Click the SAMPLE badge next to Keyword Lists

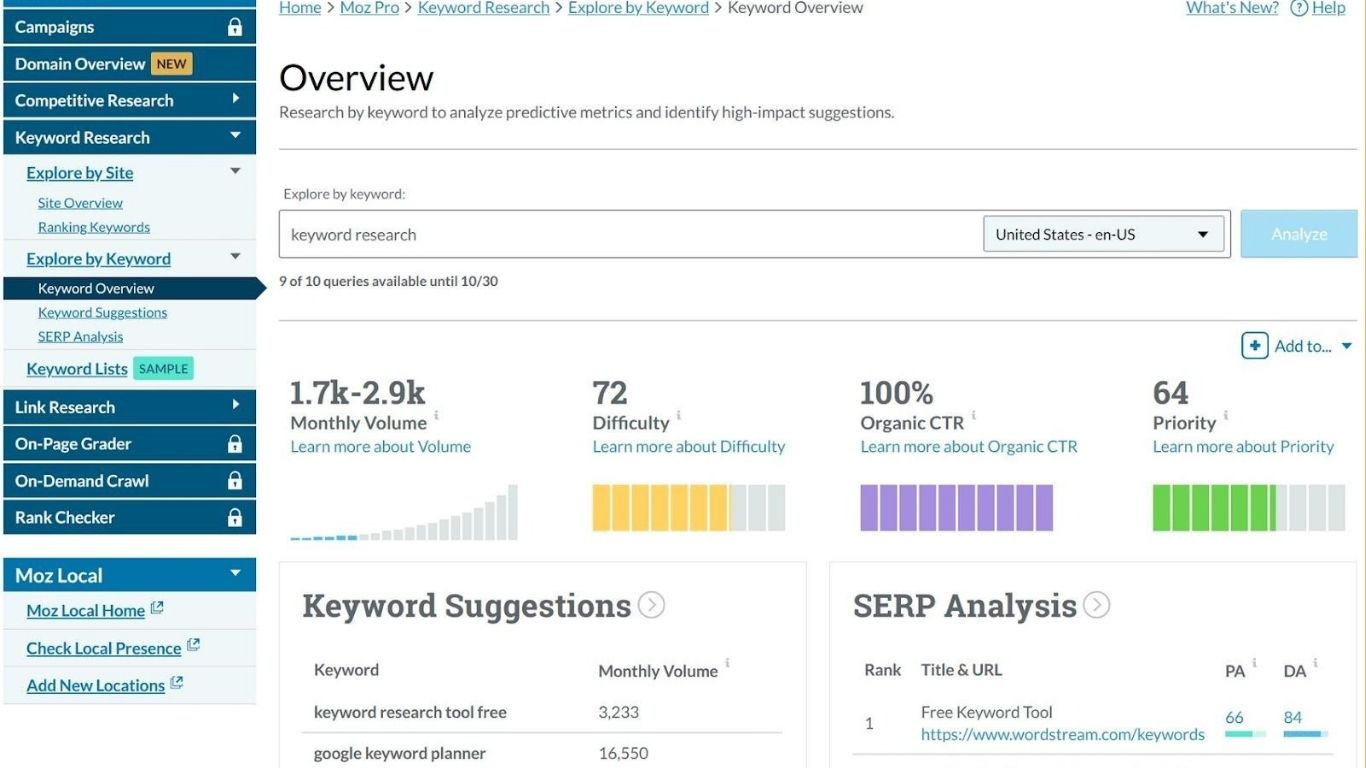[163, 369]
